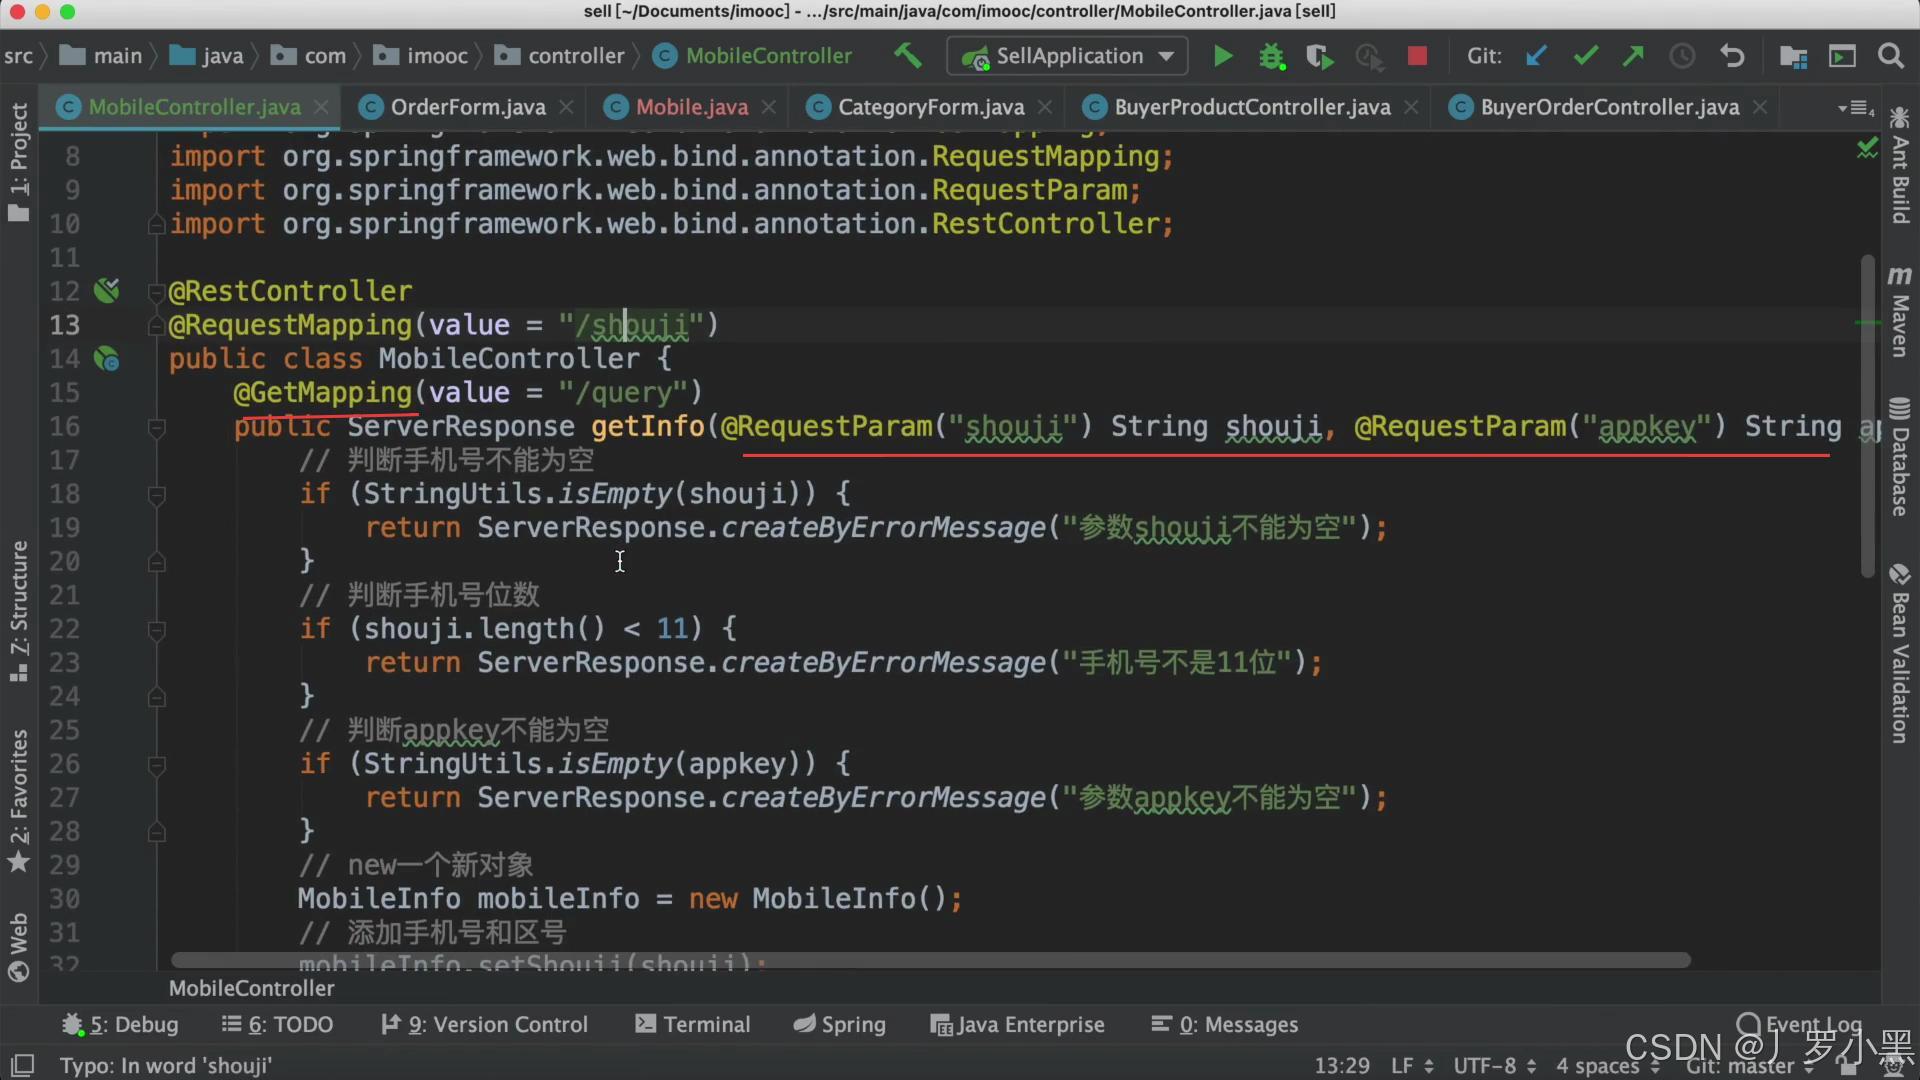Toggle tool window bars icon in status bar

click(x=22, y=1065)
